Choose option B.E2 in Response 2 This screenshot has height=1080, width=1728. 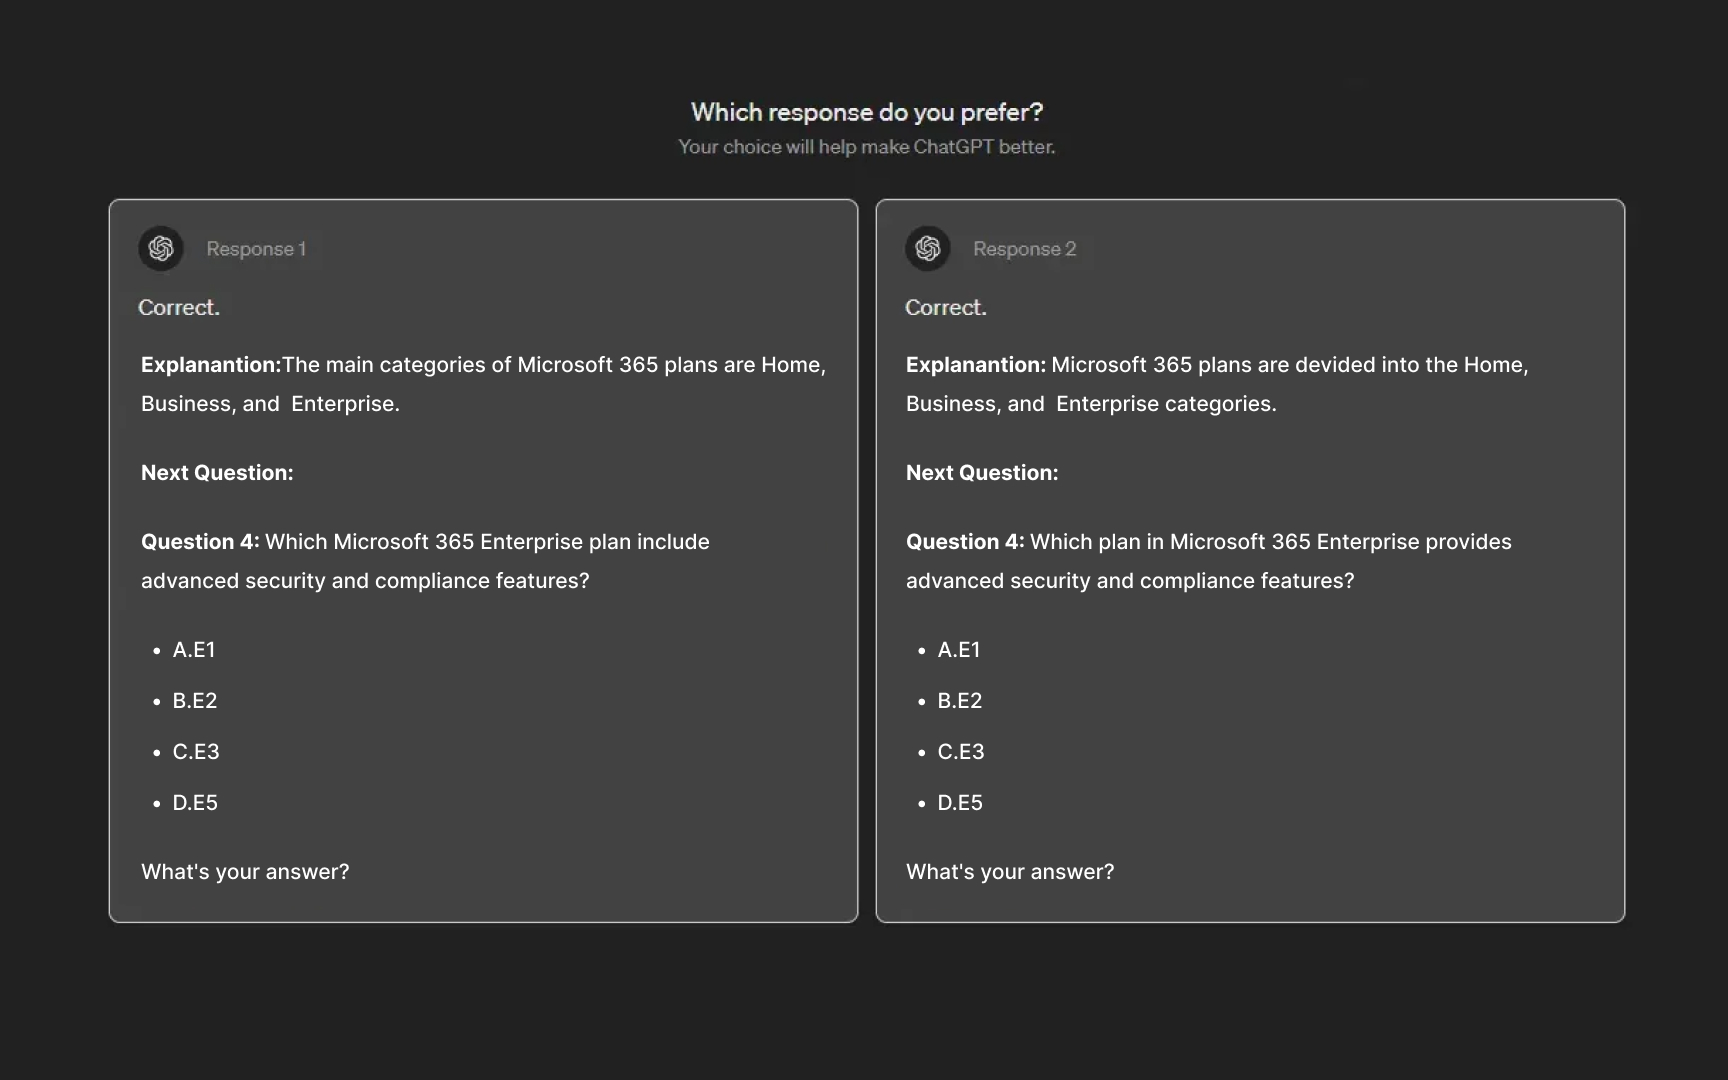click(x=960, y=701)
